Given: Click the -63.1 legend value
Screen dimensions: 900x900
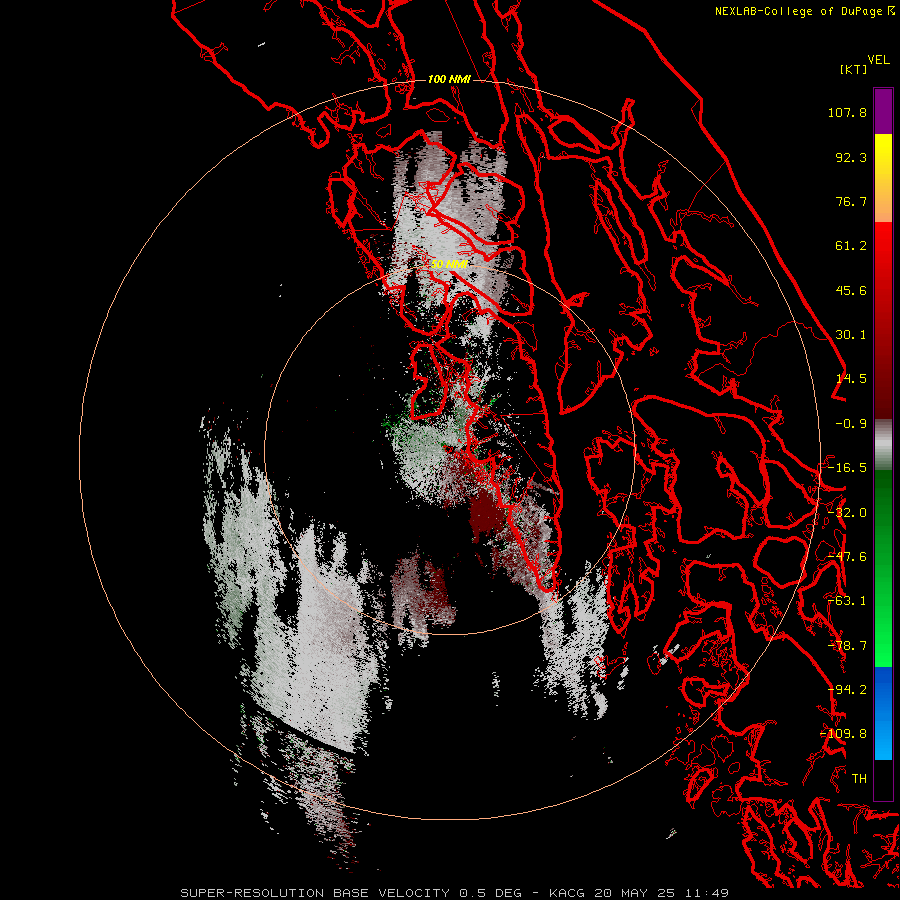Looking at the screenshot, I should [847, 601].
